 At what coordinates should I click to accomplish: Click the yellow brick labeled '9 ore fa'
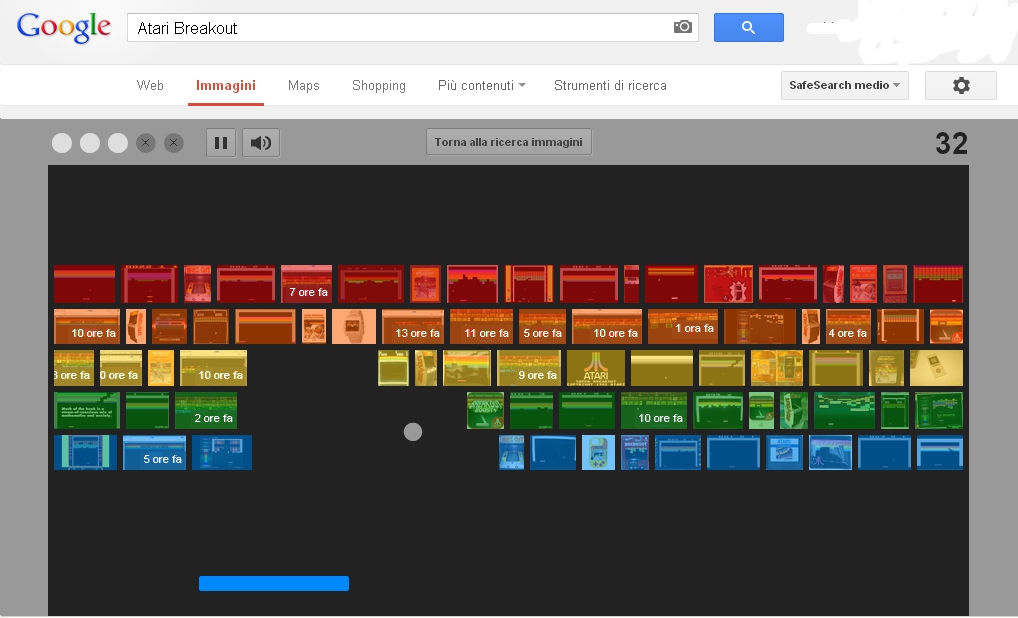pos(528,368)
